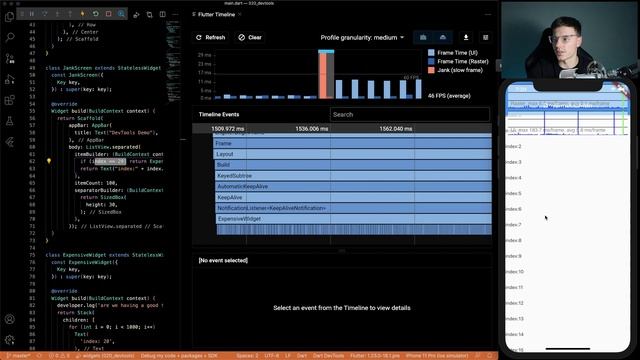Open More Actions menu of the code editor
Image resolution: width=640 pixels, height=360 pixels.
(176, 14)
